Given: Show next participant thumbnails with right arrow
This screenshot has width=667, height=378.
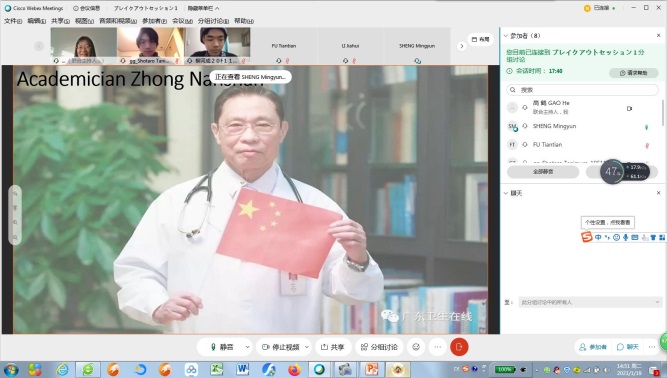Looking at the screenshot, I should click(461, 46).
